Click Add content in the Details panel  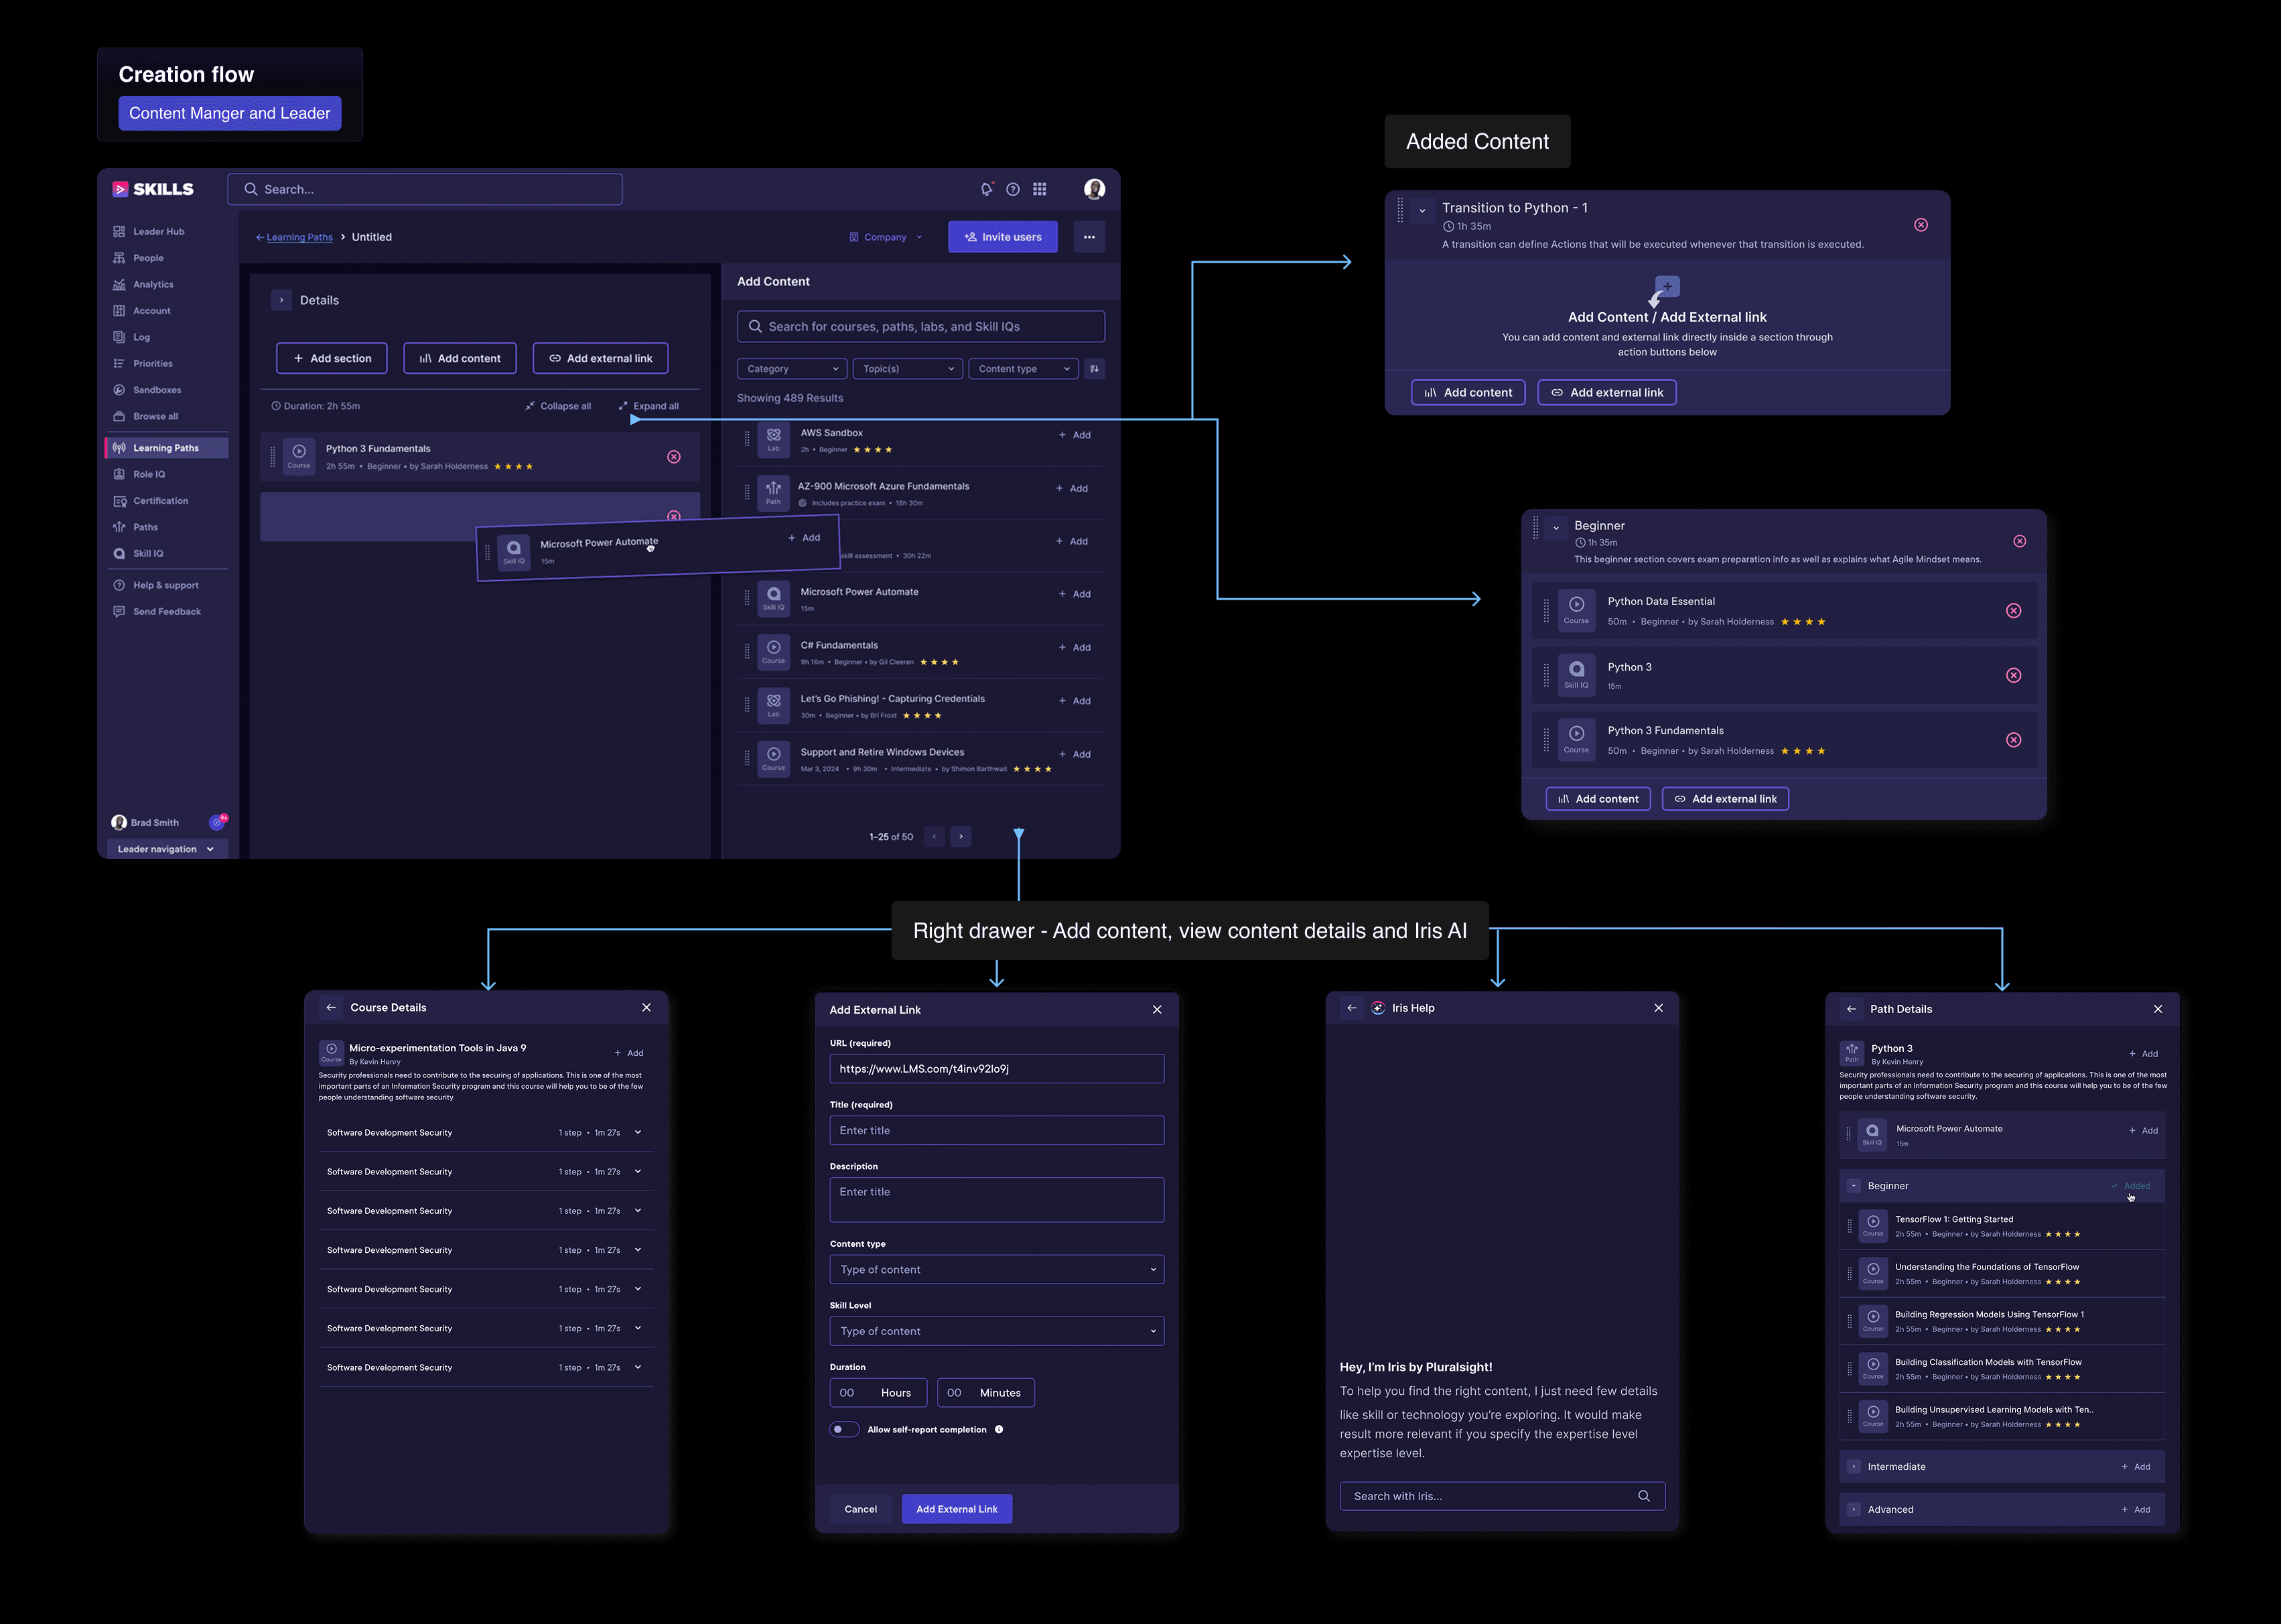tap(460, 358)
